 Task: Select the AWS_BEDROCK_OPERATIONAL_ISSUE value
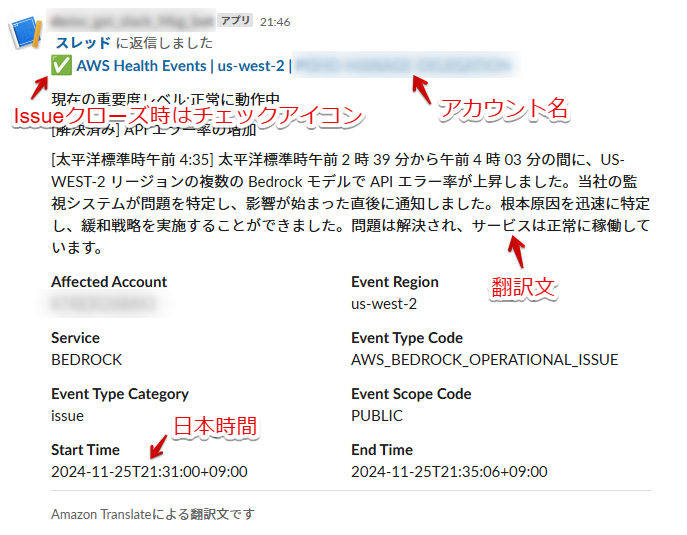485,360
